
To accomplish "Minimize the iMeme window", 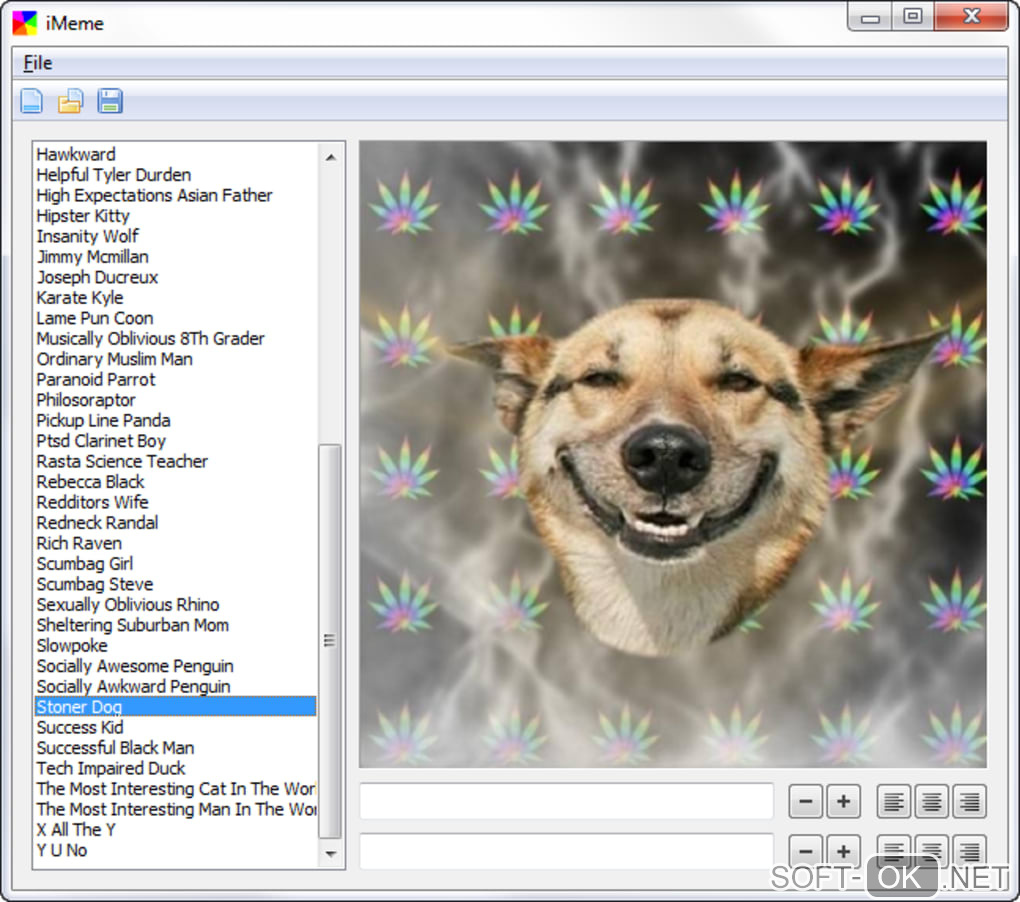I will point(870,16).
